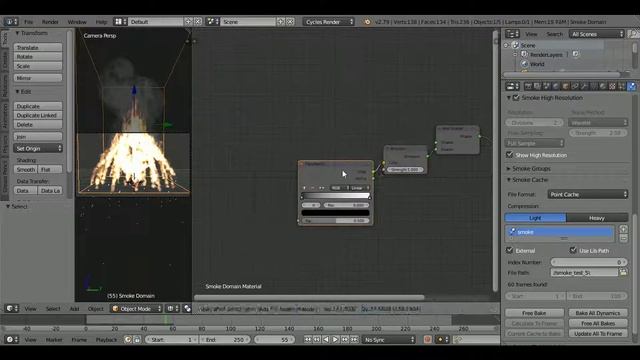Click the ColorRamp gradient bar

336,196
